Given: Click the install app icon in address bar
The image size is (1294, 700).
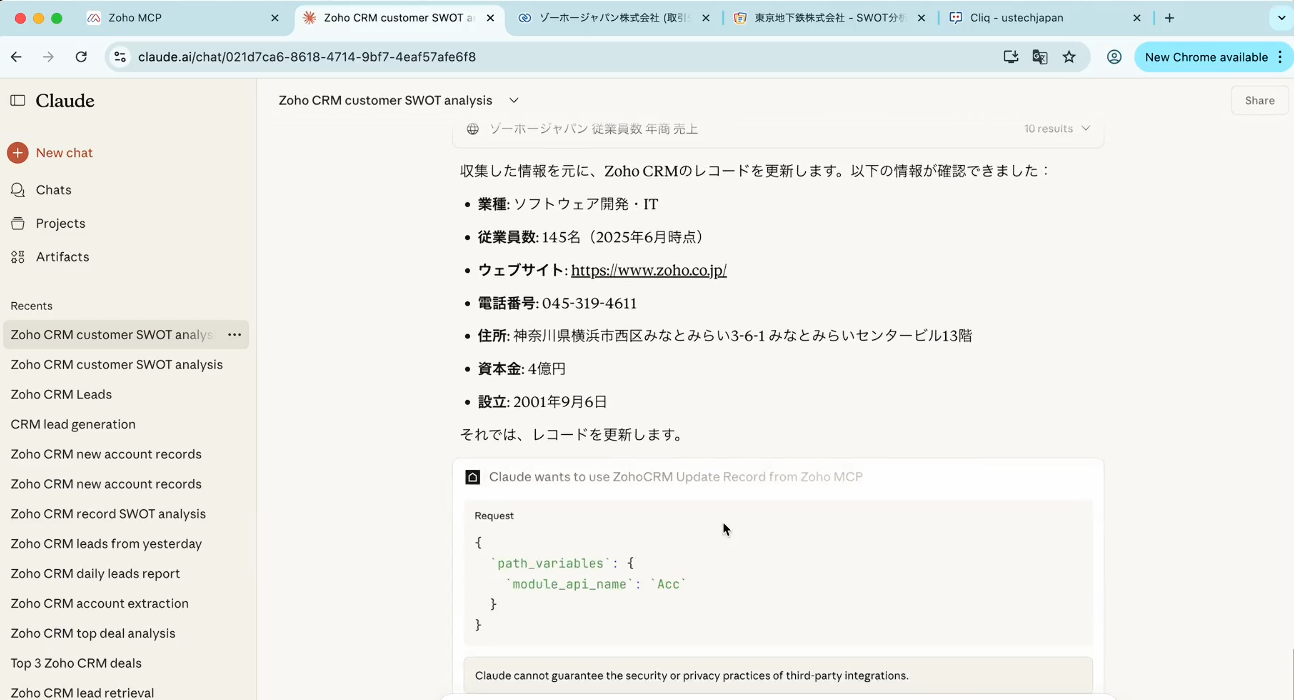Looking at the screenshot, I should [1011, 57].
